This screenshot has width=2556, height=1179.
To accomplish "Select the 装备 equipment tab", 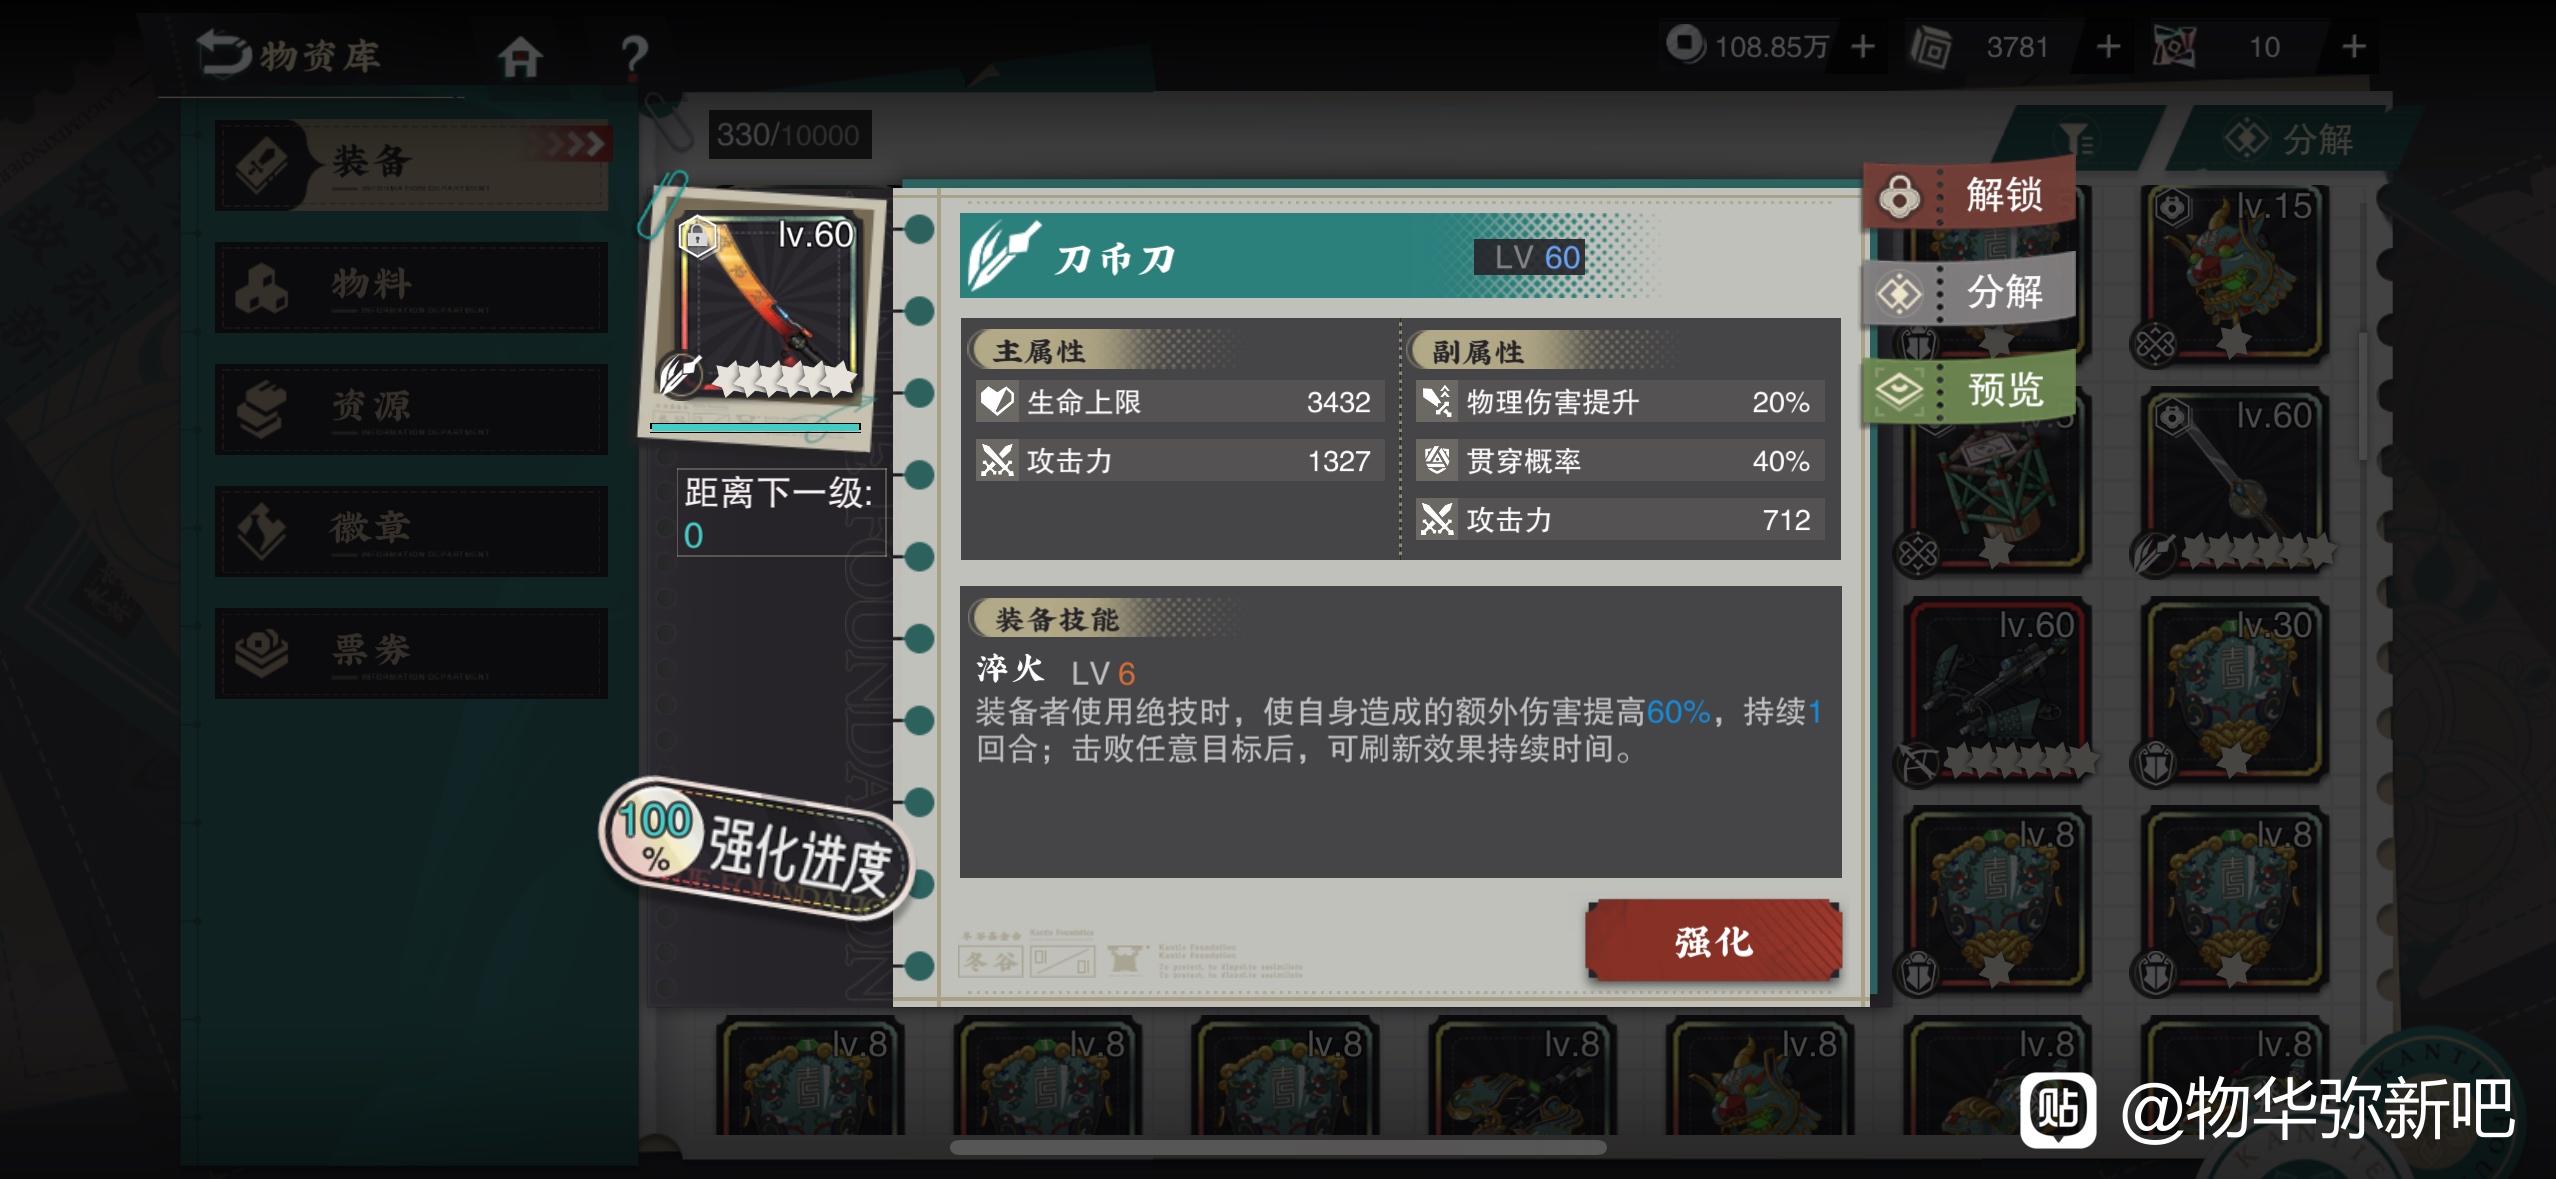I will coord(411,164).
